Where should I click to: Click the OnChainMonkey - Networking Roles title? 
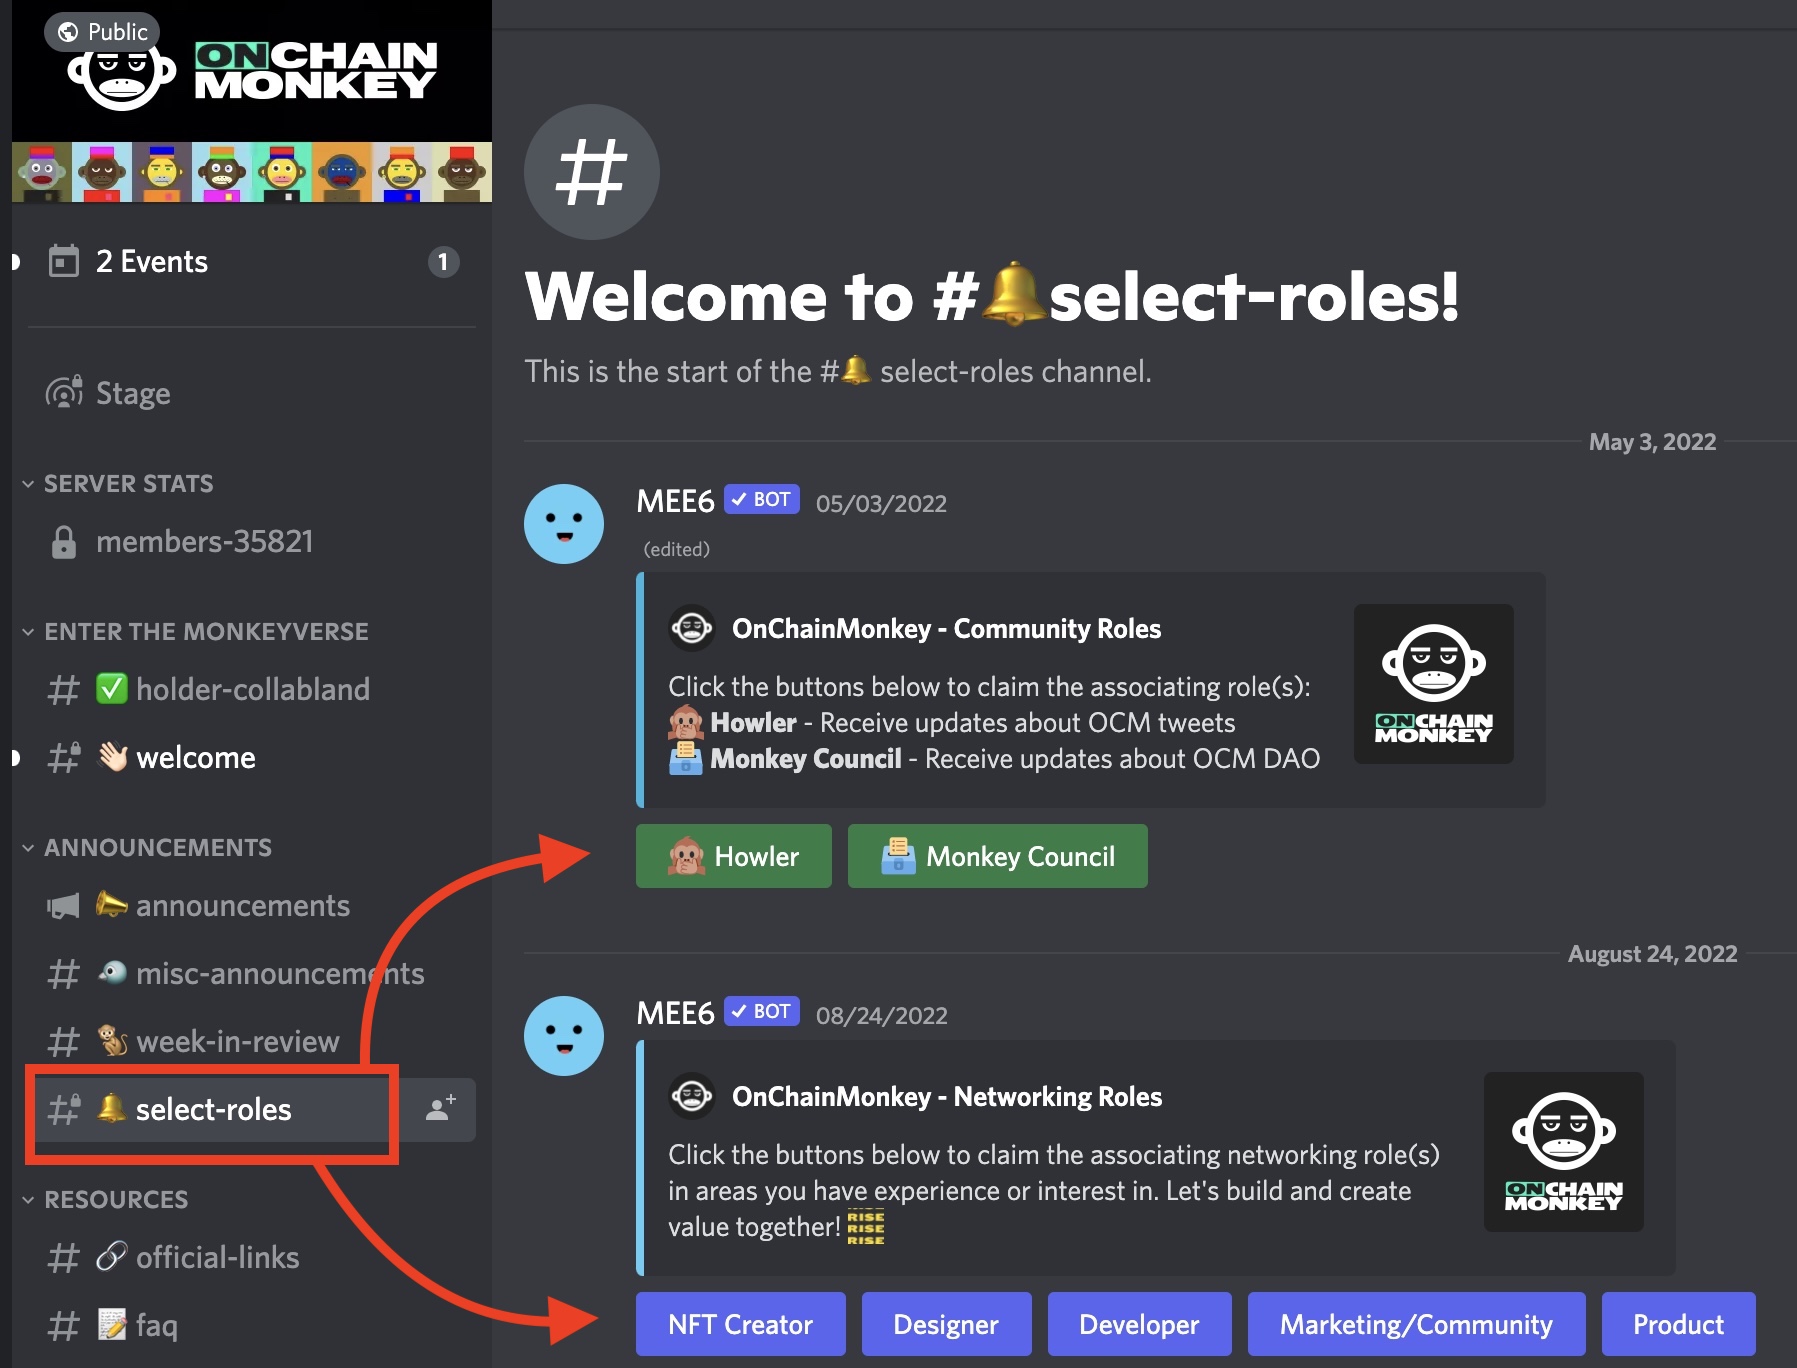[947, 1097]
